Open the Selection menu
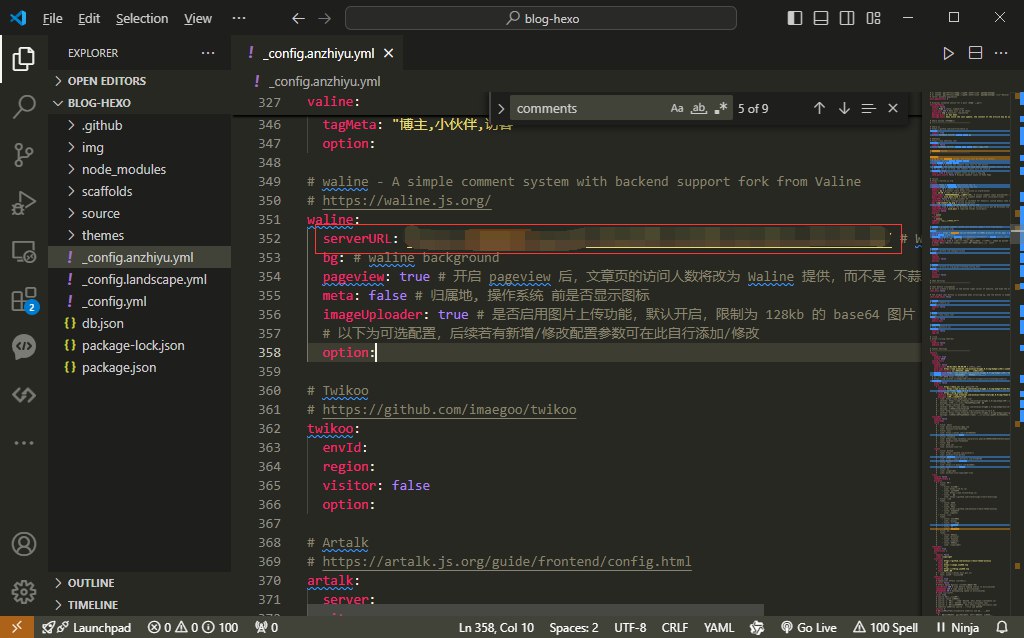 [x=142, y=18]
